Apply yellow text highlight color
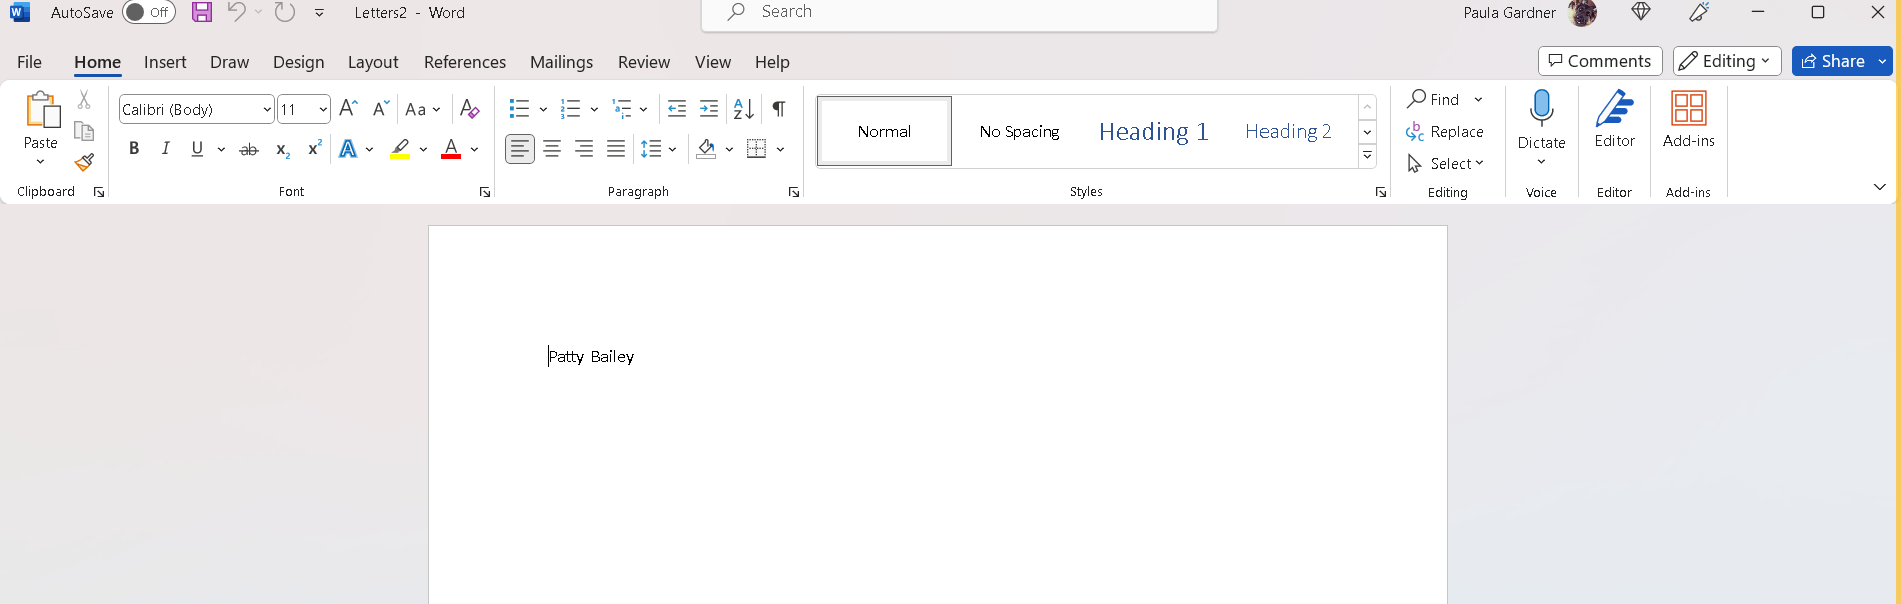The width and height of the screenshot is (1901, 604). point(400,149)
